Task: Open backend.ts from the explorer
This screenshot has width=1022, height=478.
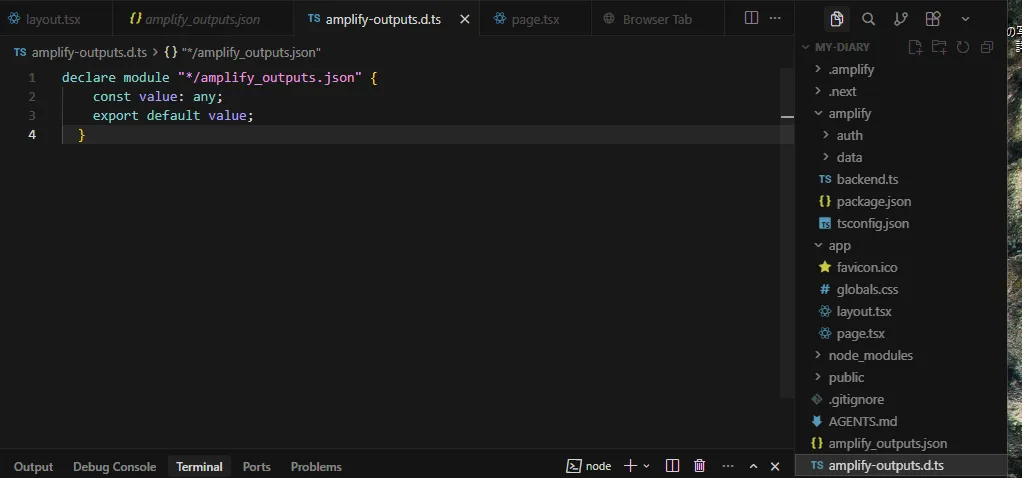Action: click(x=866, y=179)
